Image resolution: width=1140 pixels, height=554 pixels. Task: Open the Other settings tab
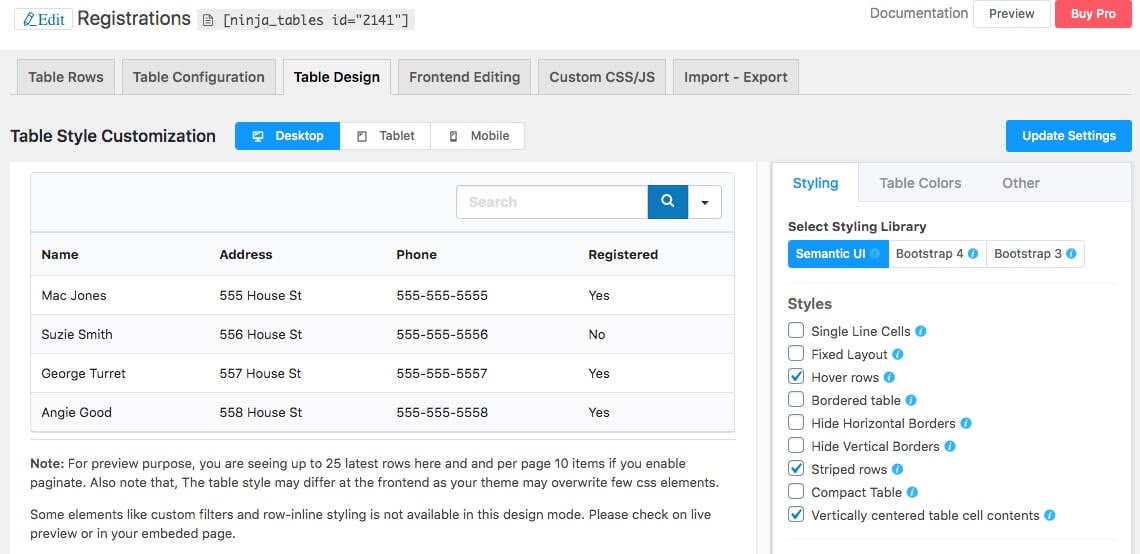tap(1021, 183)
